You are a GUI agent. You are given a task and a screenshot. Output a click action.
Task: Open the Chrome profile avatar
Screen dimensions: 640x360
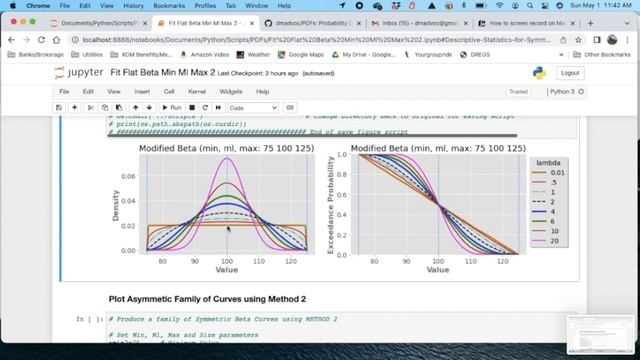point(612,40)
